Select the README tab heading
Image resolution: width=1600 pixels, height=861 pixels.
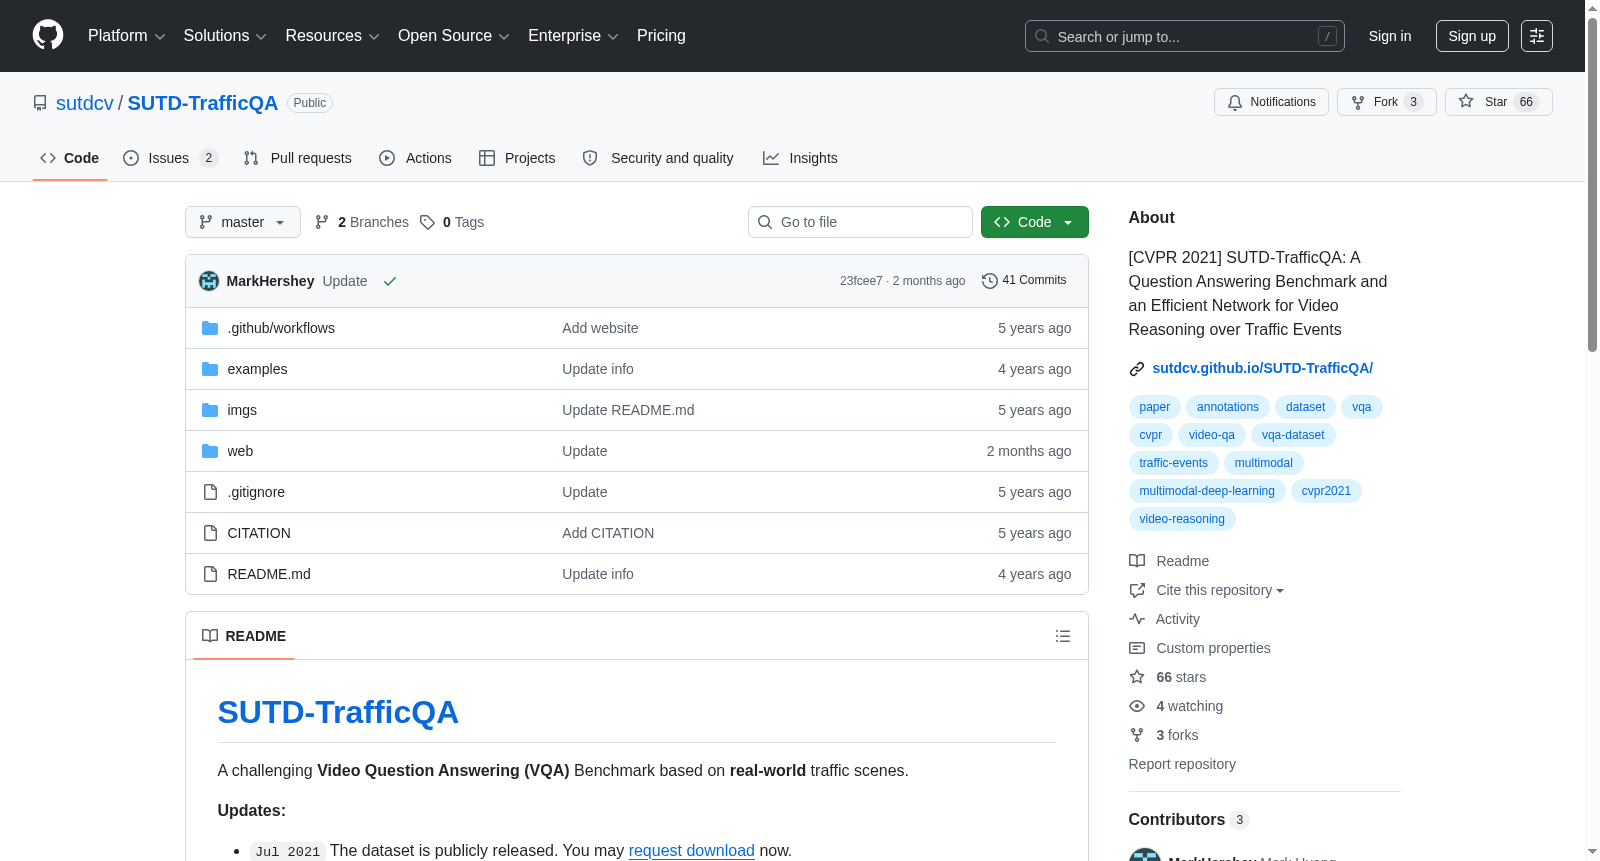coord(244,636)
